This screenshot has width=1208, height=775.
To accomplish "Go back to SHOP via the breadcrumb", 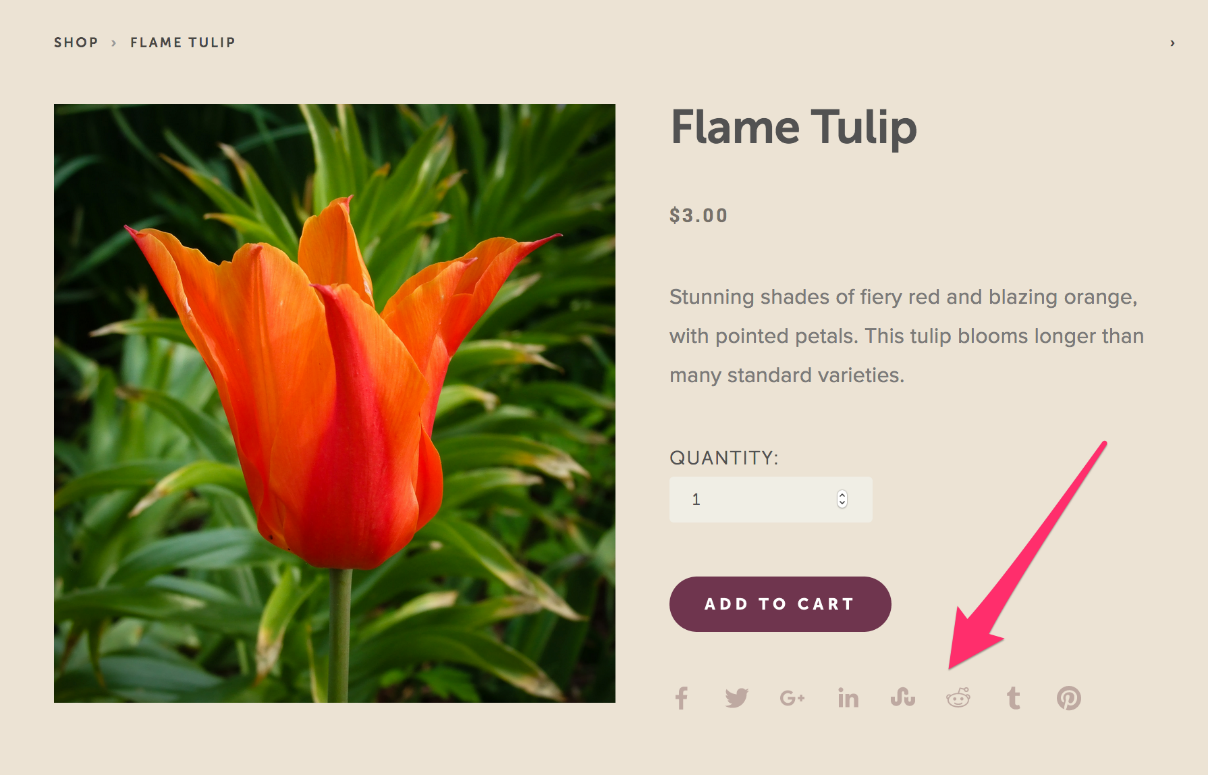I will tap(76, 42).
